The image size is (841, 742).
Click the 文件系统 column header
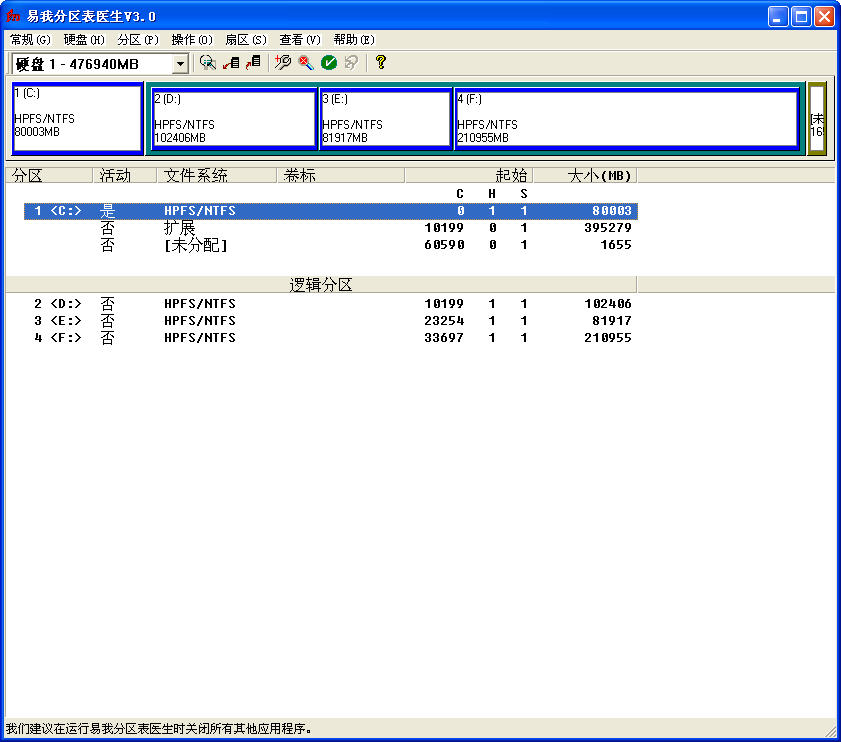pos(216,176)
